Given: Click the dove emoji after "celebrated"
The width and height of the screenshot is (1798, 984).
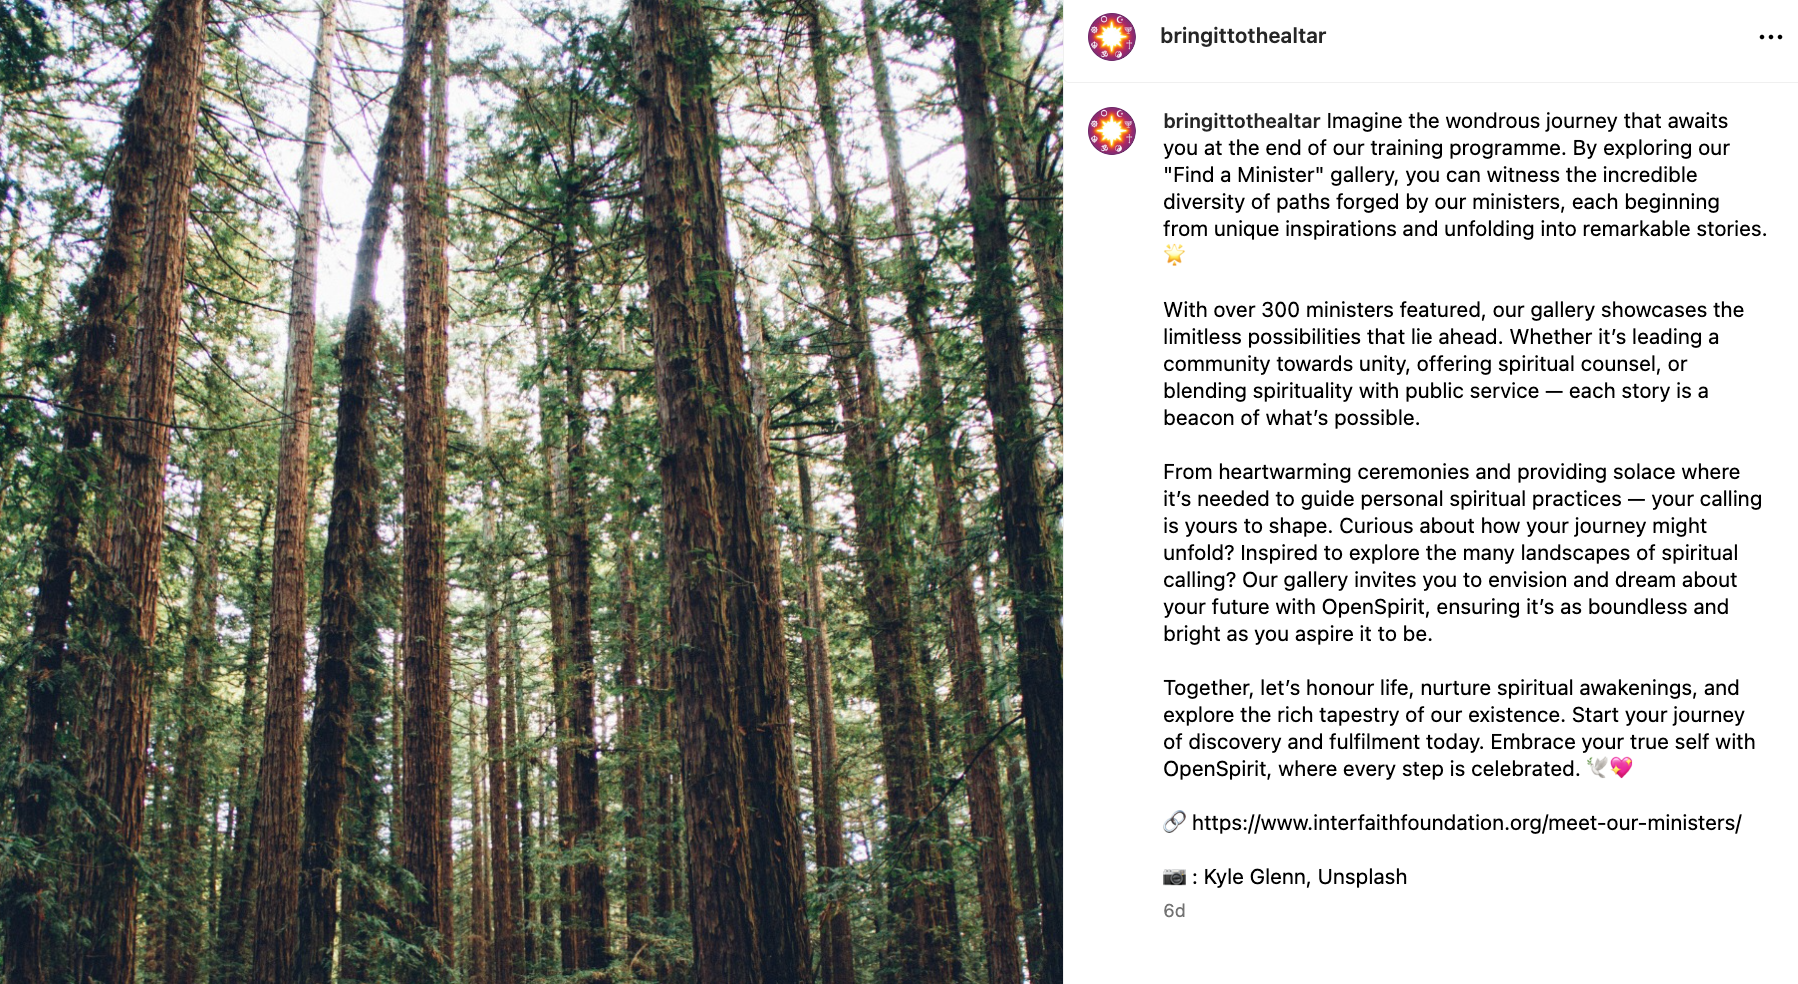Looking at the screenshot, I should click(x=1597, y=768).
